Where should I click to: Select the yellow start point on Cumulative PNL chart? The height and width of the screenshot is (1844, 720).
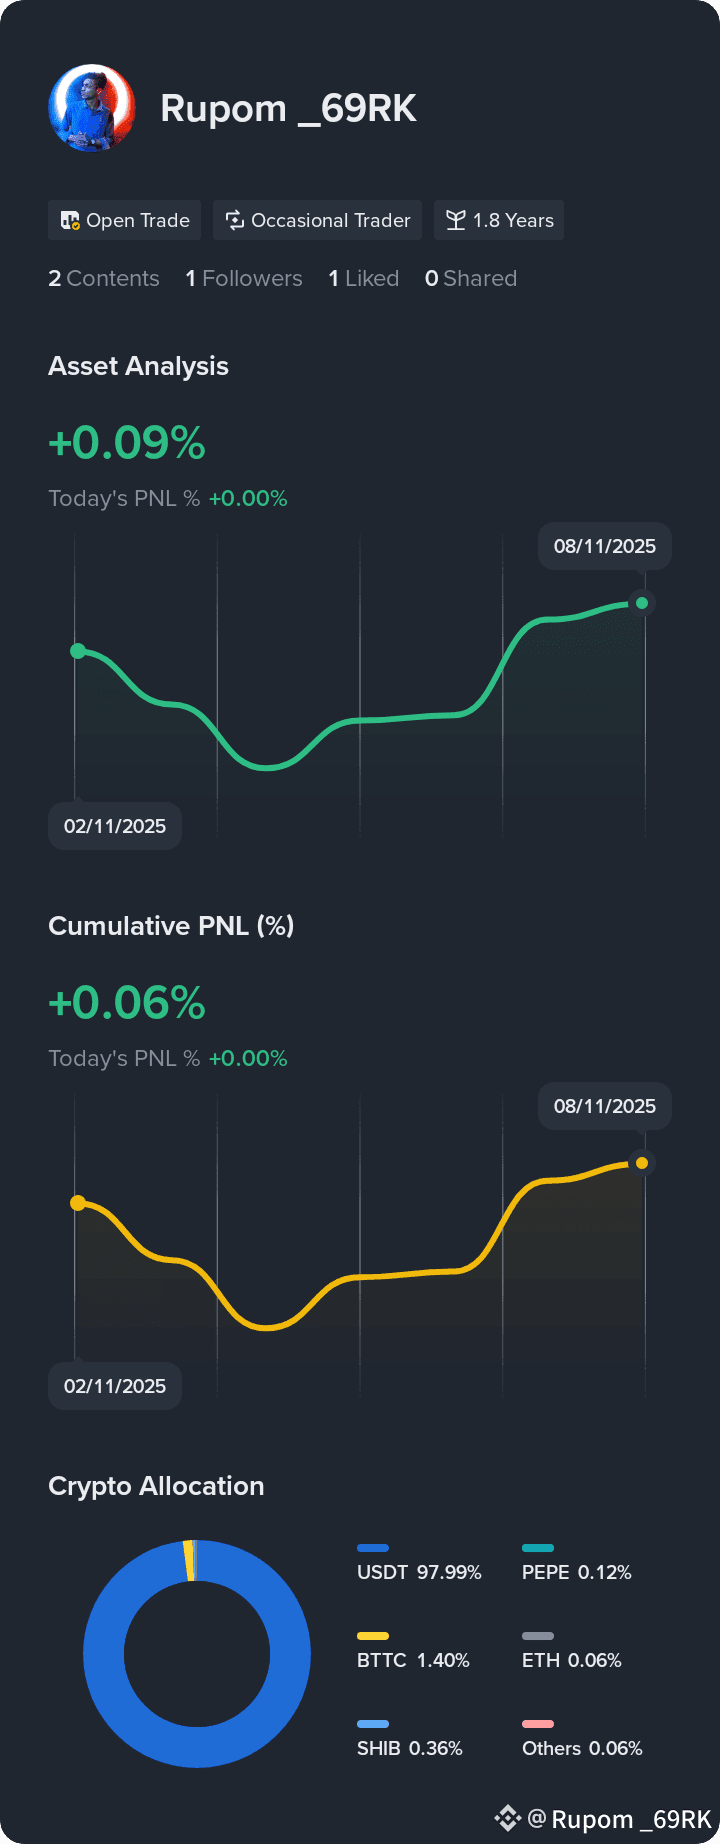click(78, 1203)
